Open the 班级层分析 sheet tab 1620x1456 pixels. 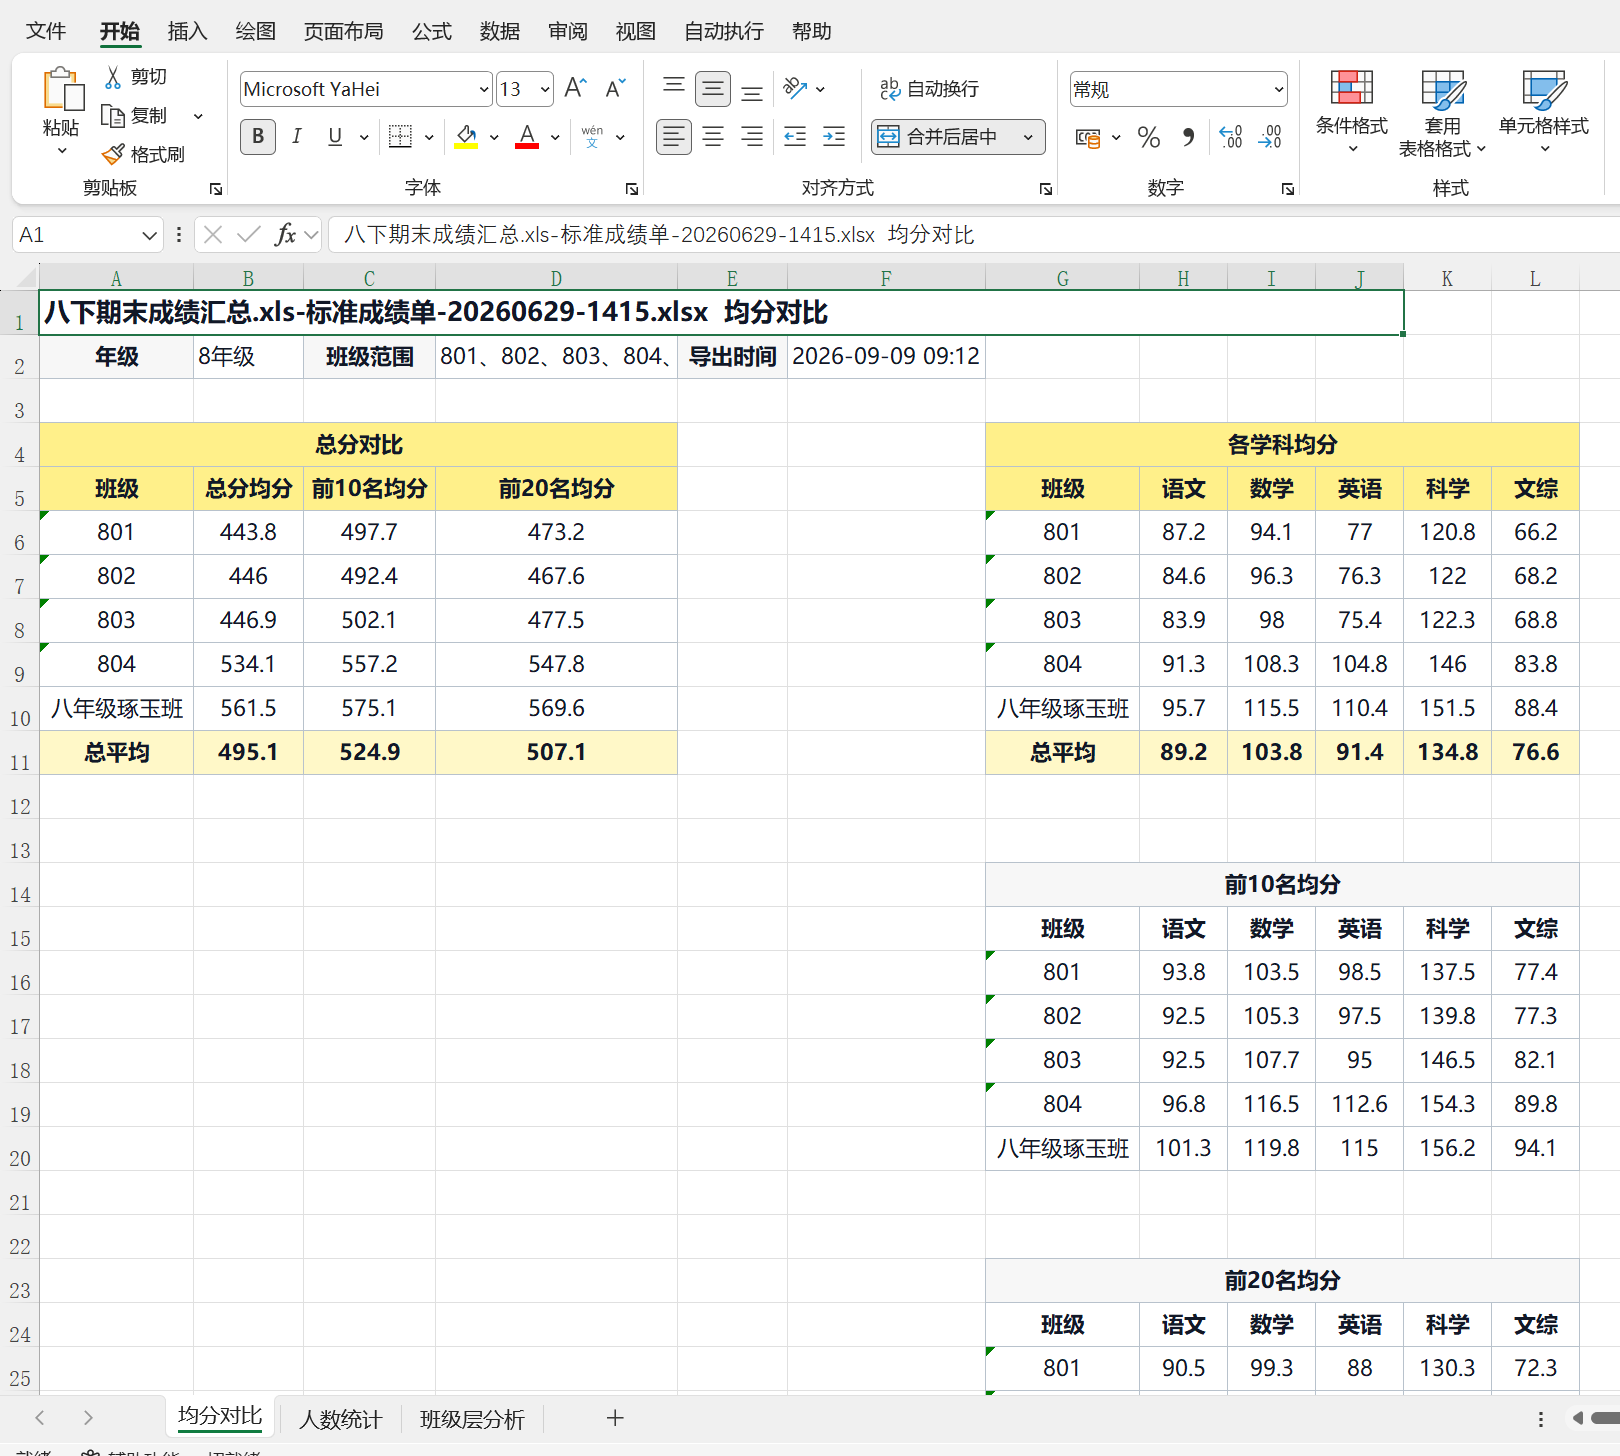[x=472, y=1419]
